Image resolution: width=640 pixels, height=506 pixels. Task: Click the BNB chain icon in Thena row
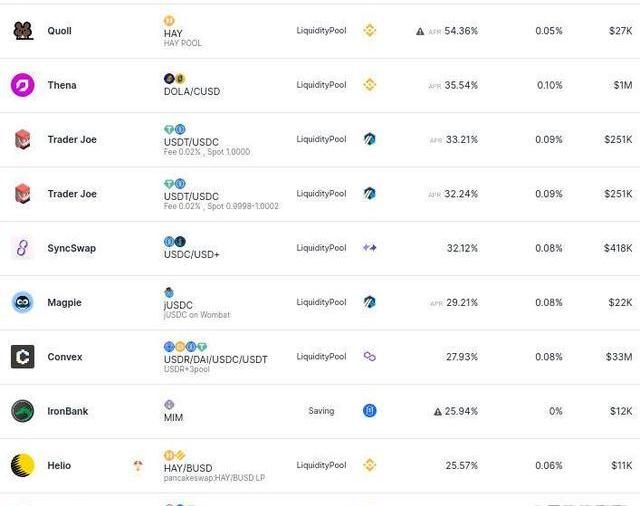click(369, 85)
